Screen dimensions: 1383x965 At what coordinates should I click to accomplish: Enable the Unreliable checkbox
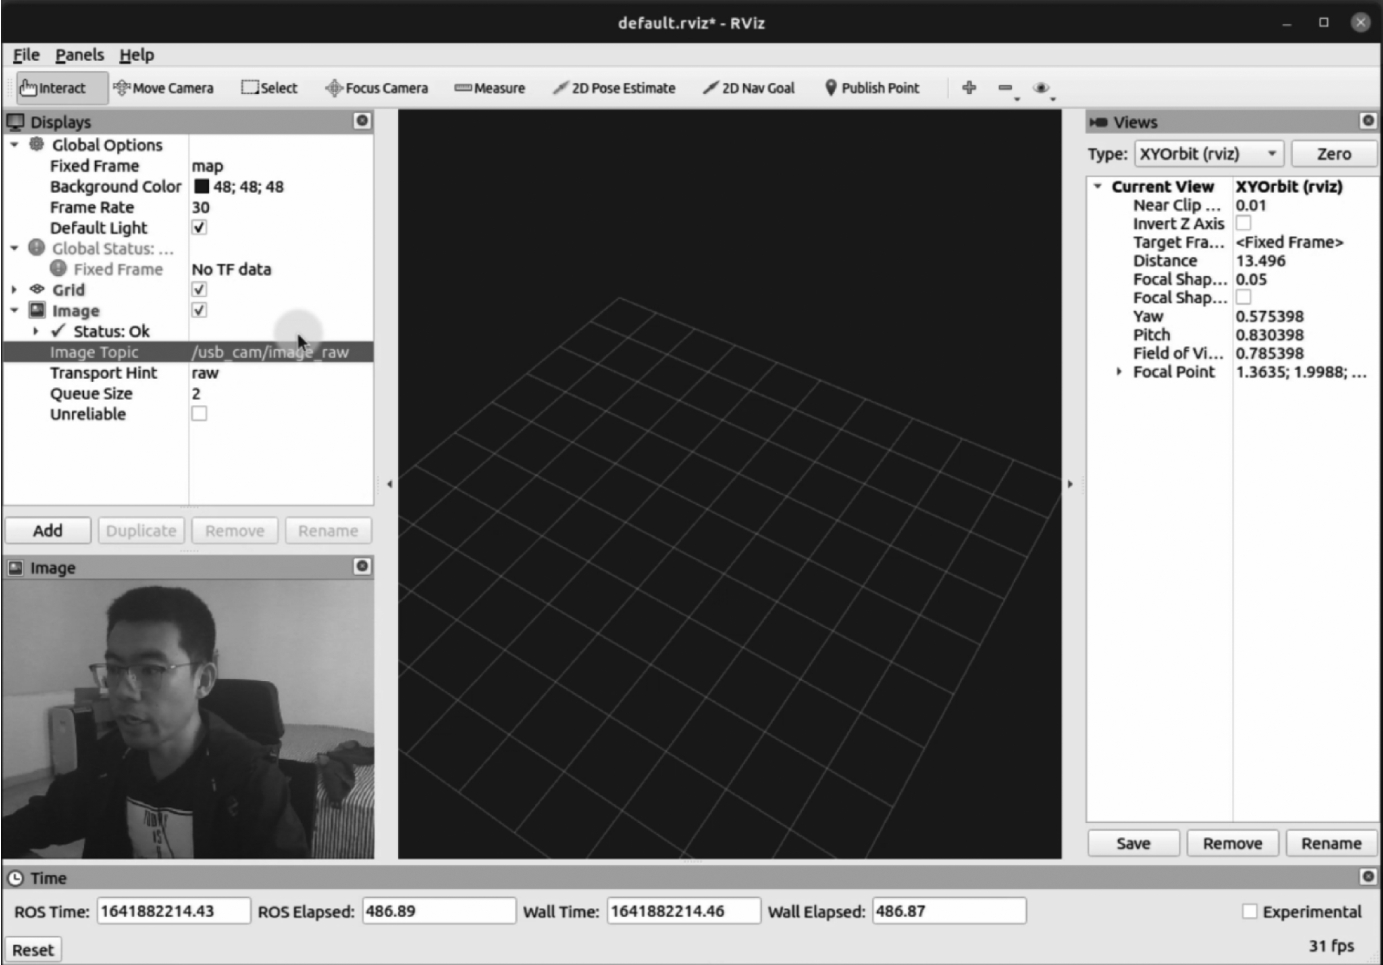click(199, 414)
